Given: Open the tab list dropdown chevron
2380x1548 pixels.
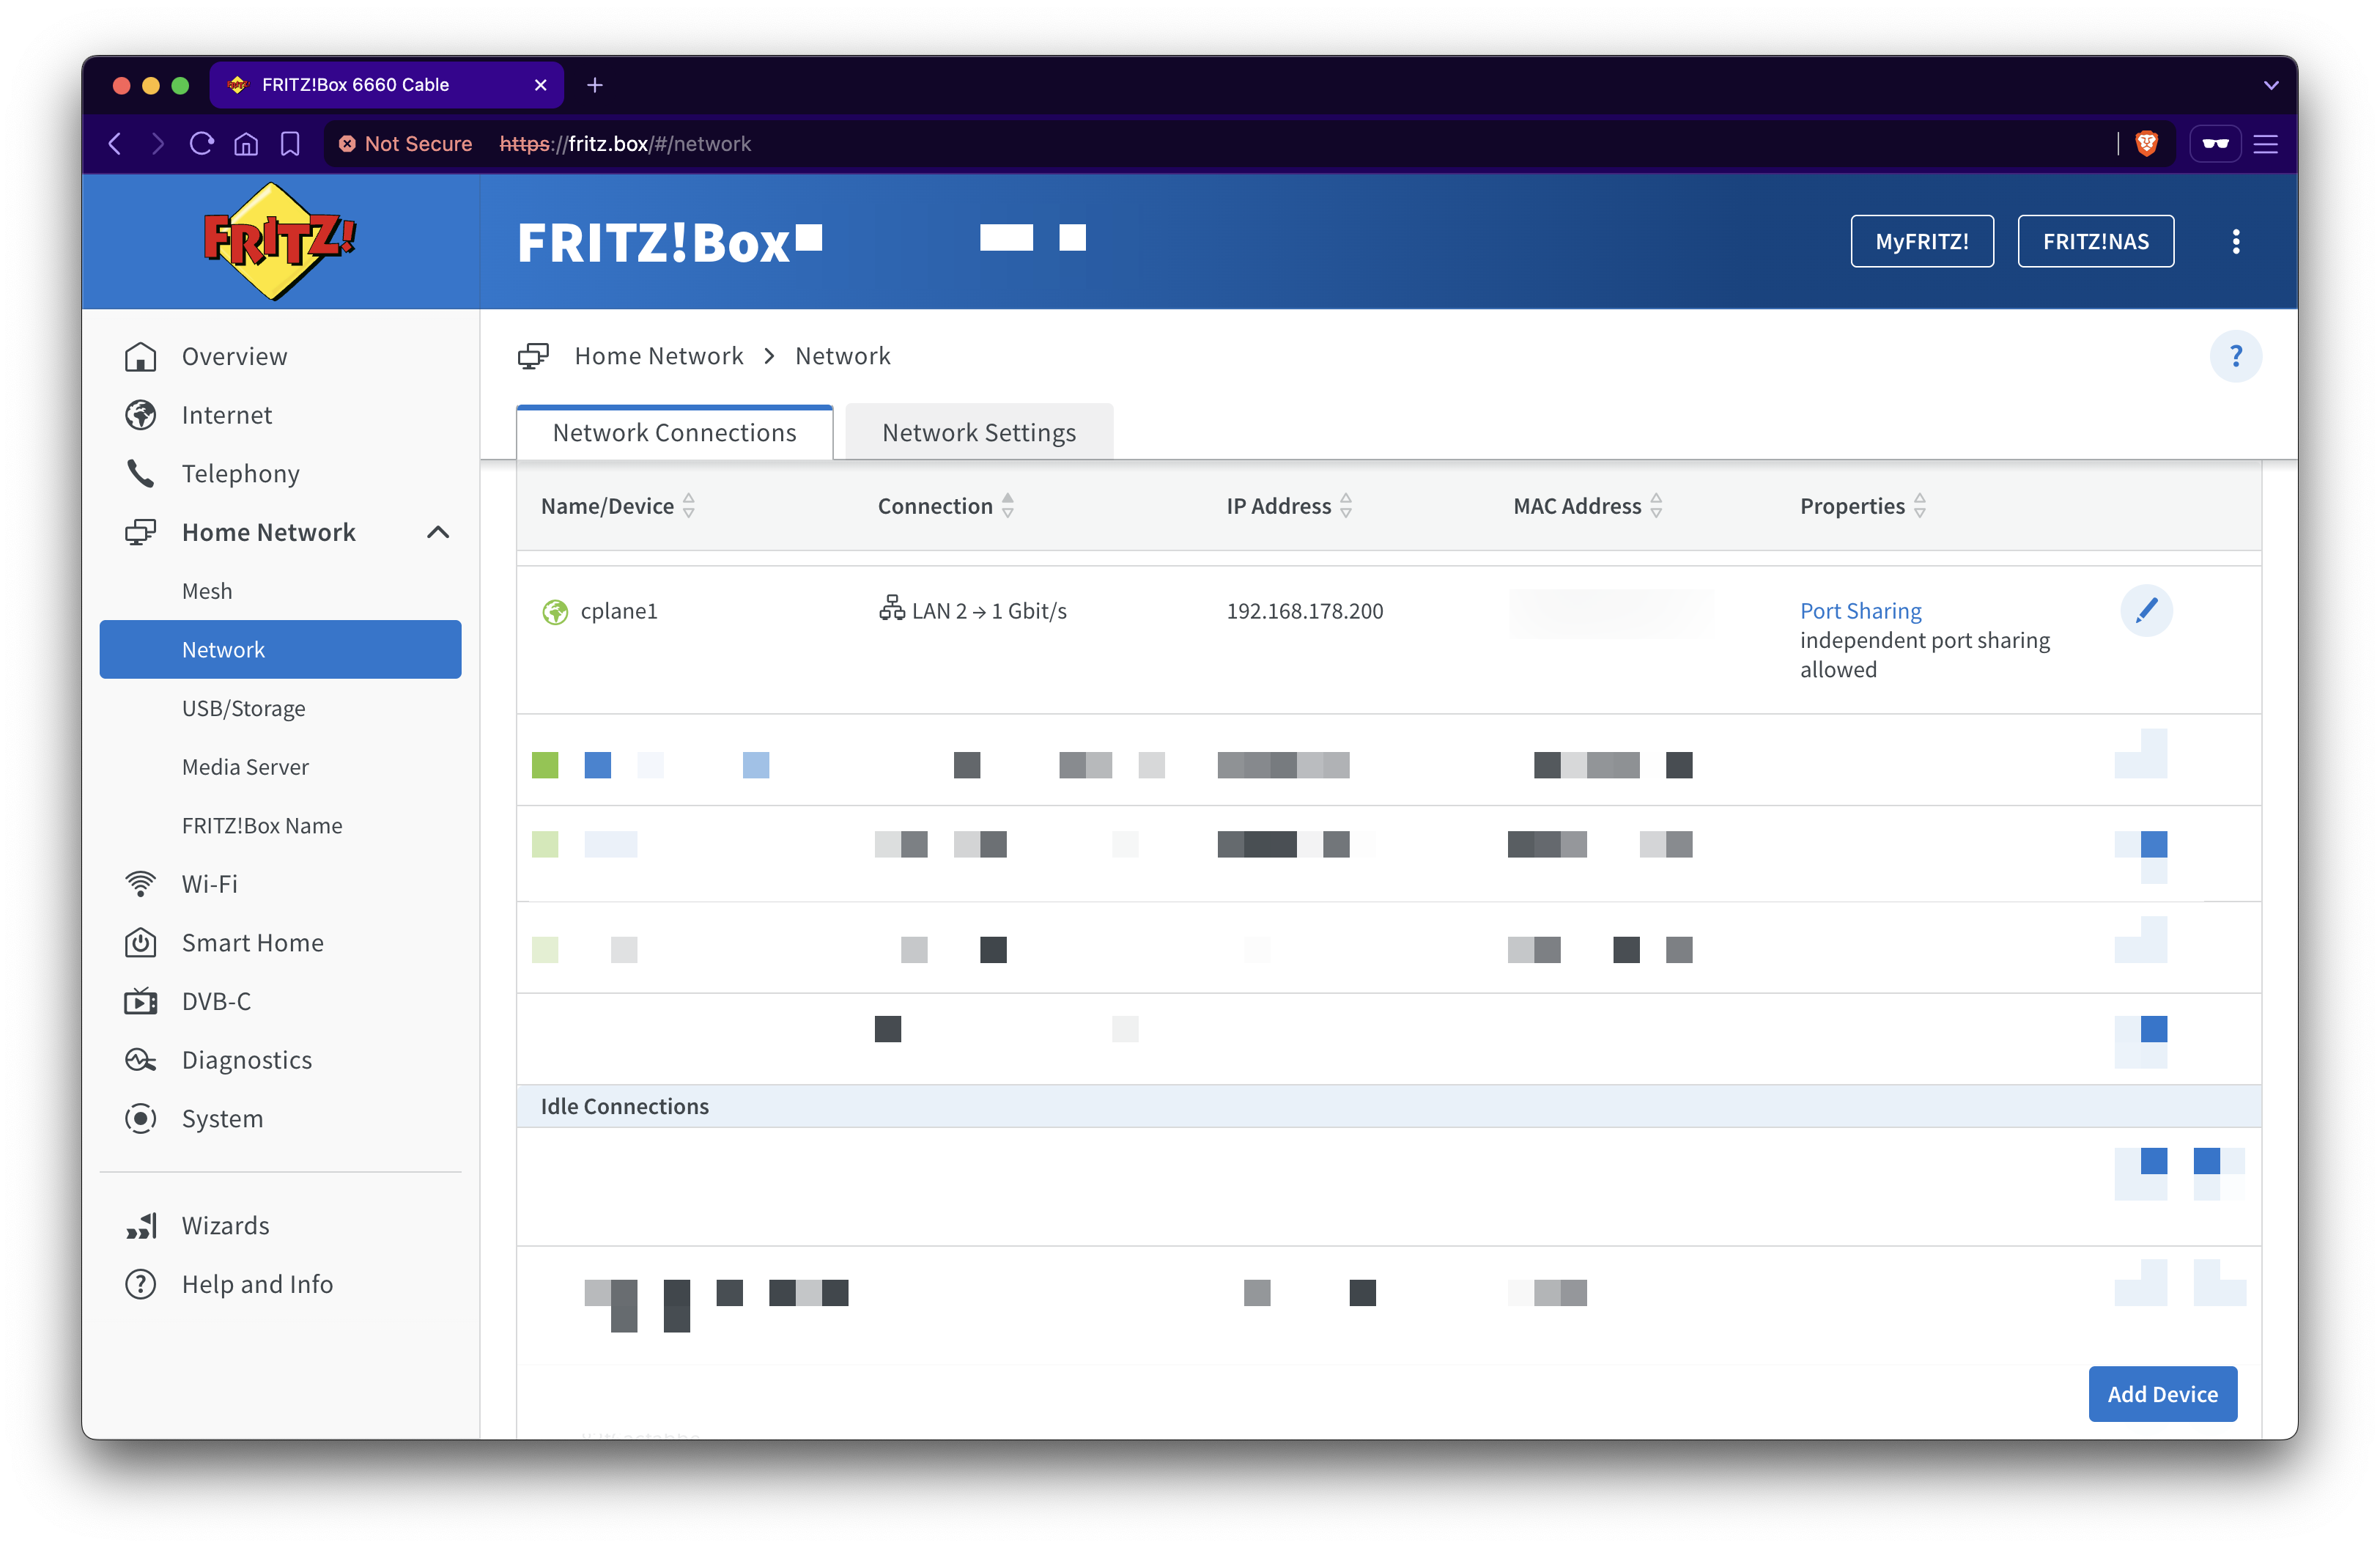Looking at the screenshot, I should coord(2271,85).
